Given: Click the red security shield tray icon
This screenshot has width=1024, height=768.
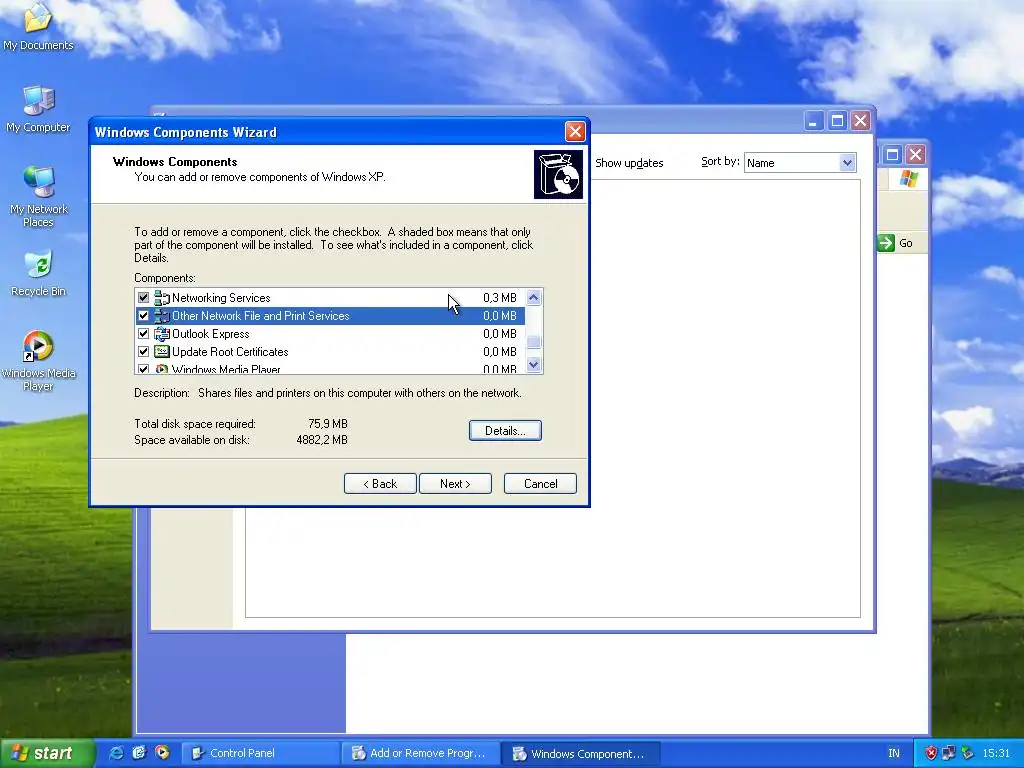Looking at the screenshot, I should click(931, 754).
